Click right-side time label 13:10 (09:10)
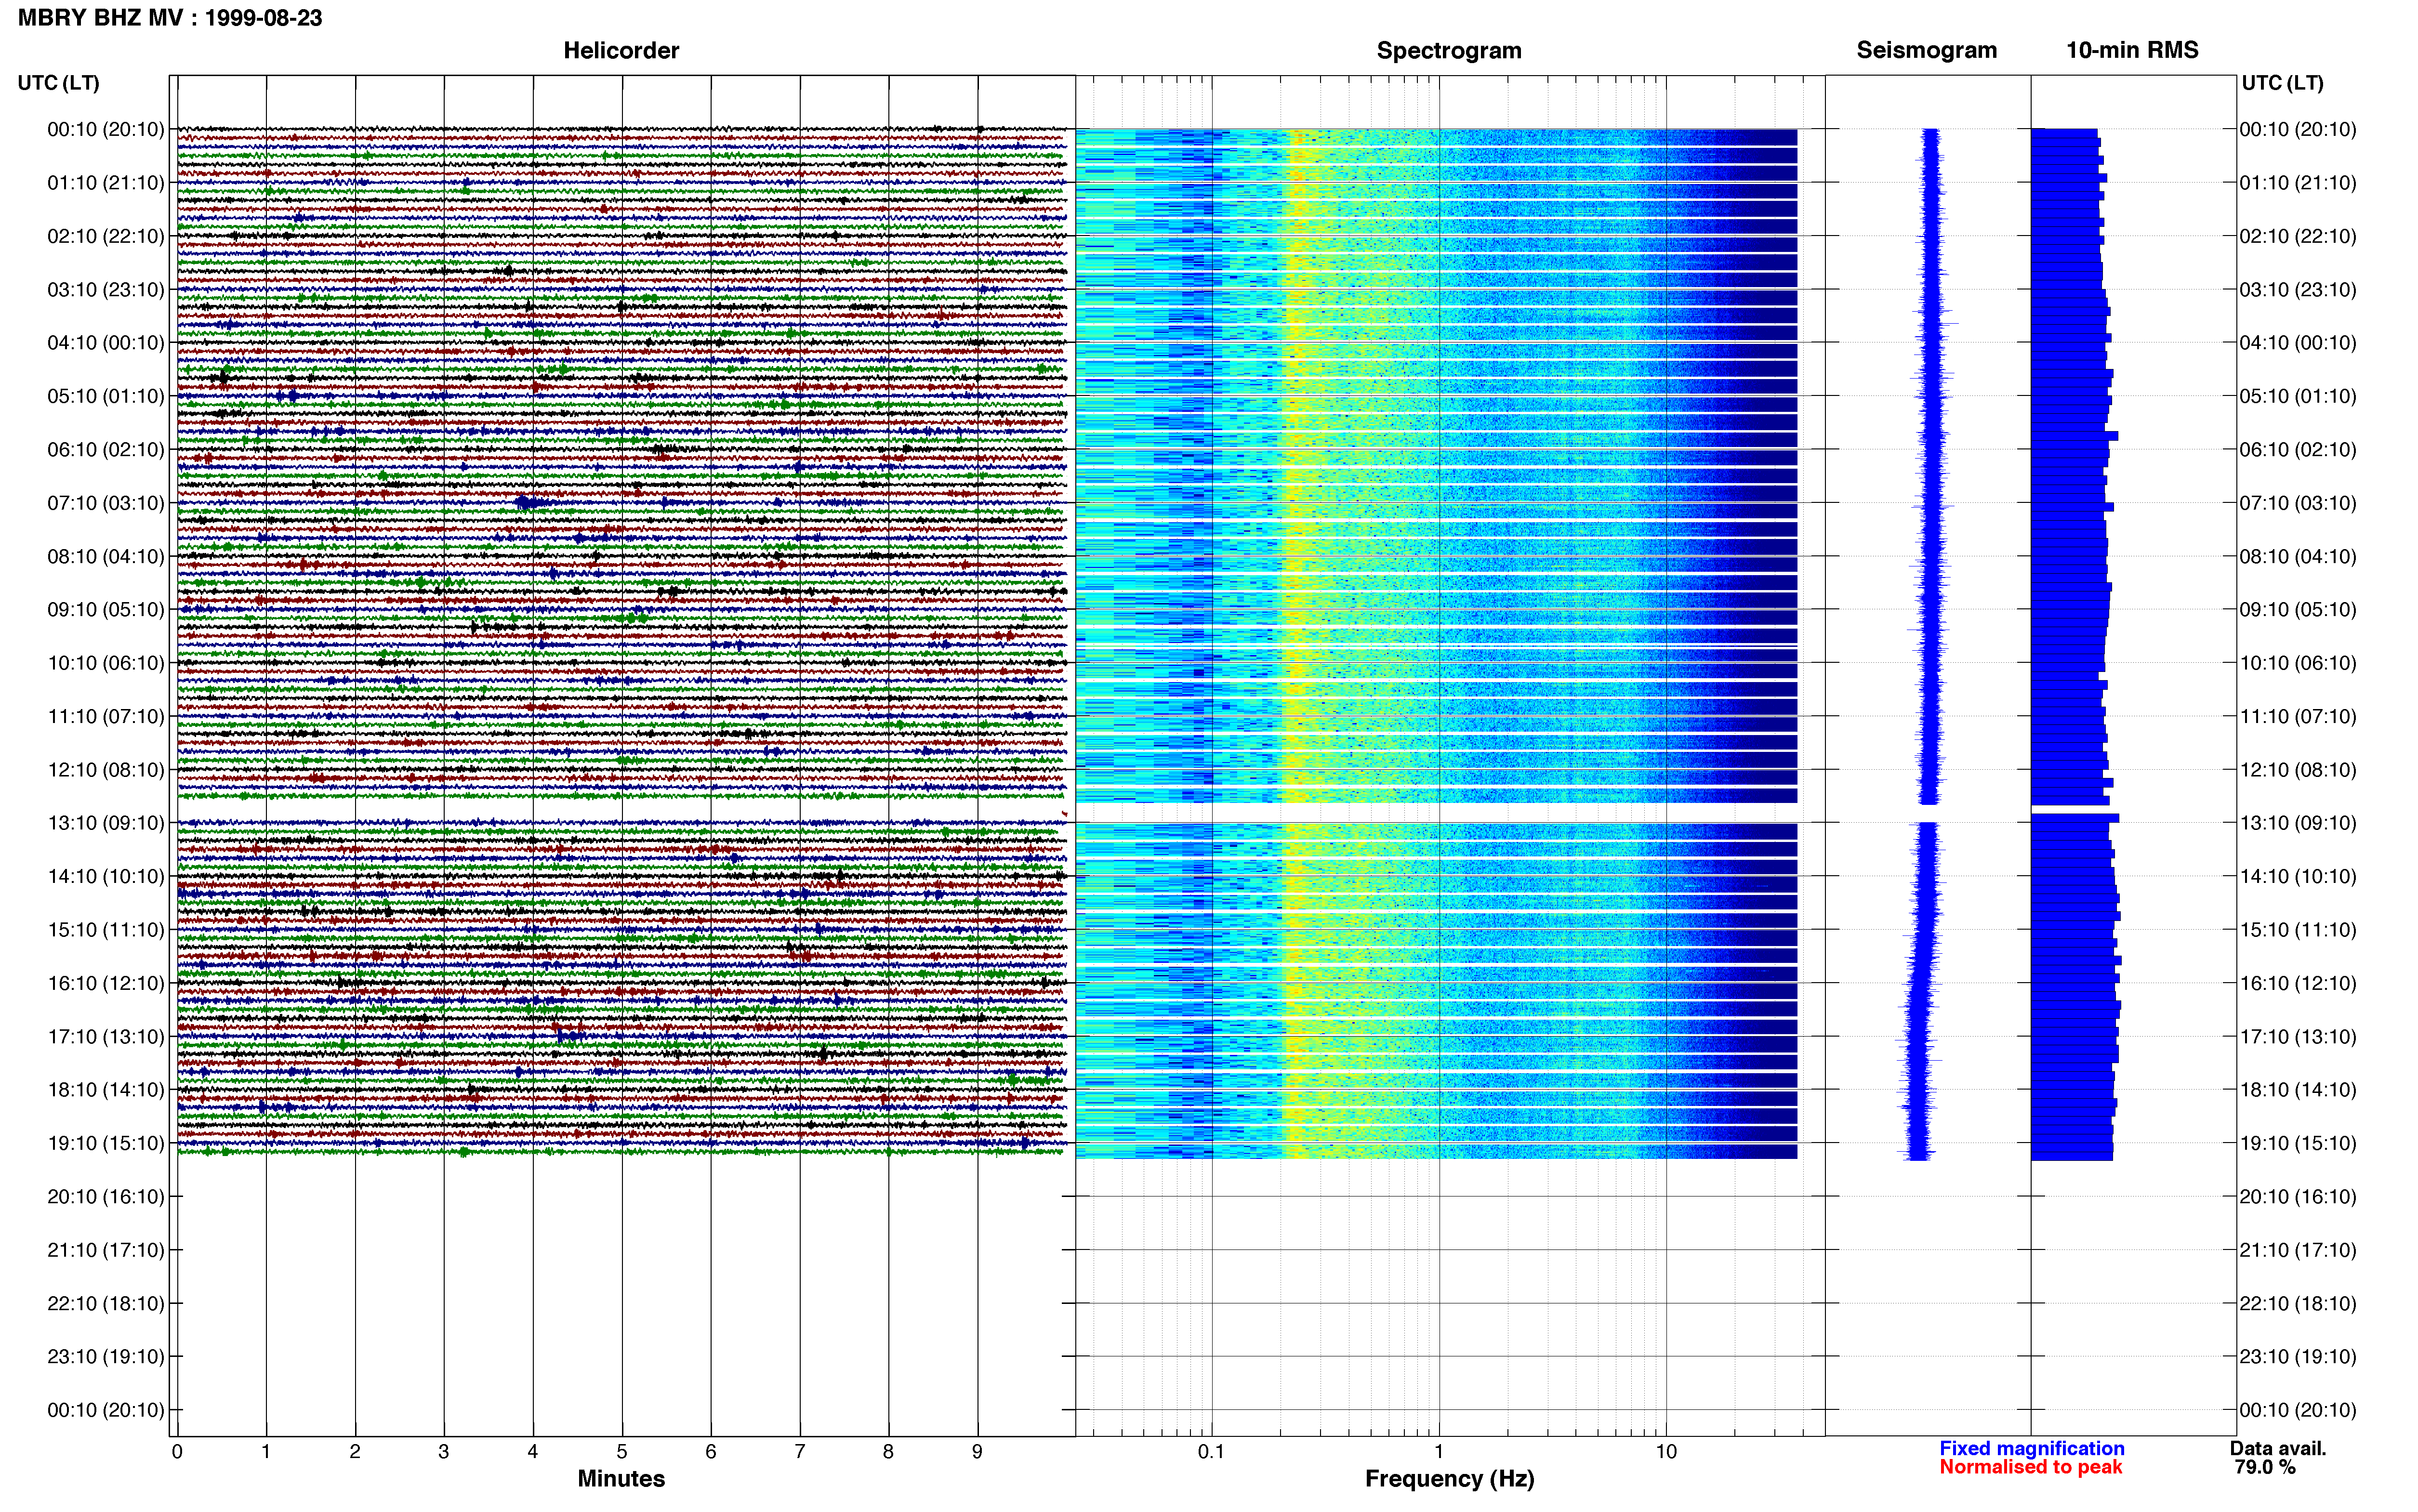Screen dimensions: 2418x1512 [2298, 823]
